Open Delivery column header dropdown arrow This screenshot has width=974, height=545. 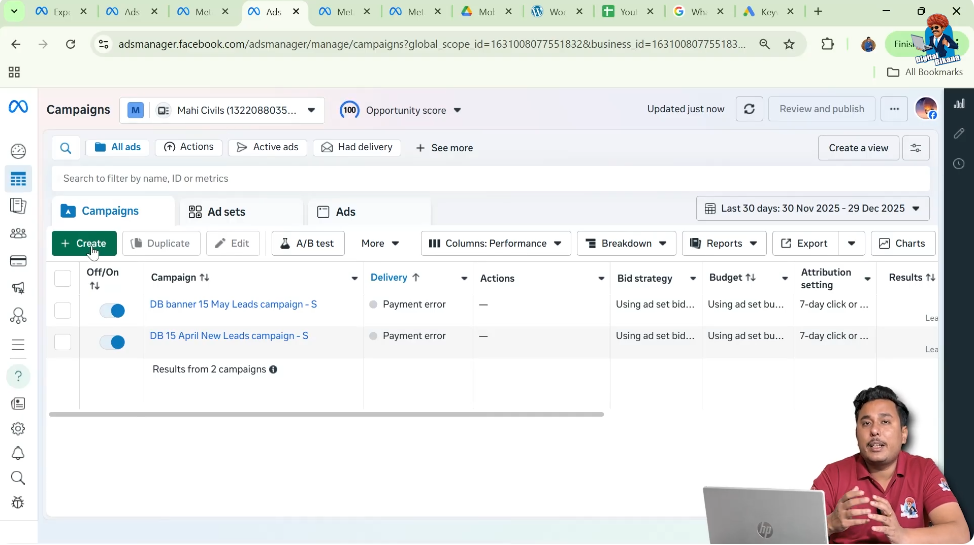[463, 278]
